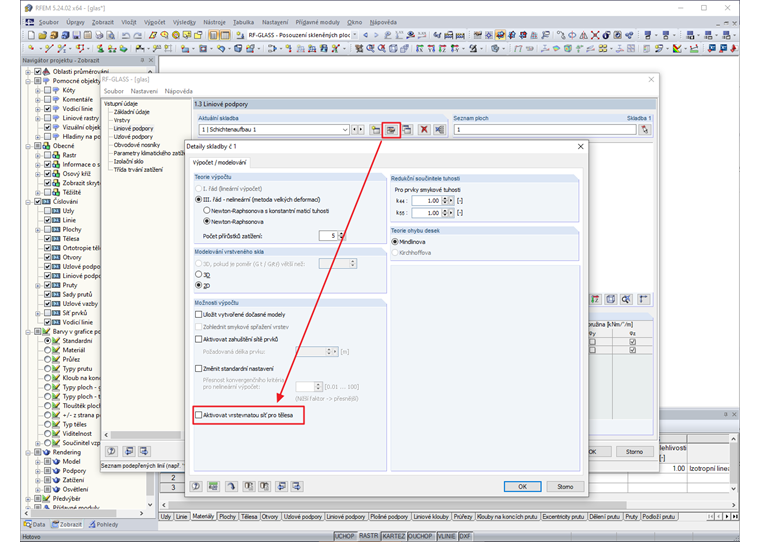Screen dimensions: 760x542
Task: Click the help icon in RF-GLASS window bottom
Action: [111, 451]
